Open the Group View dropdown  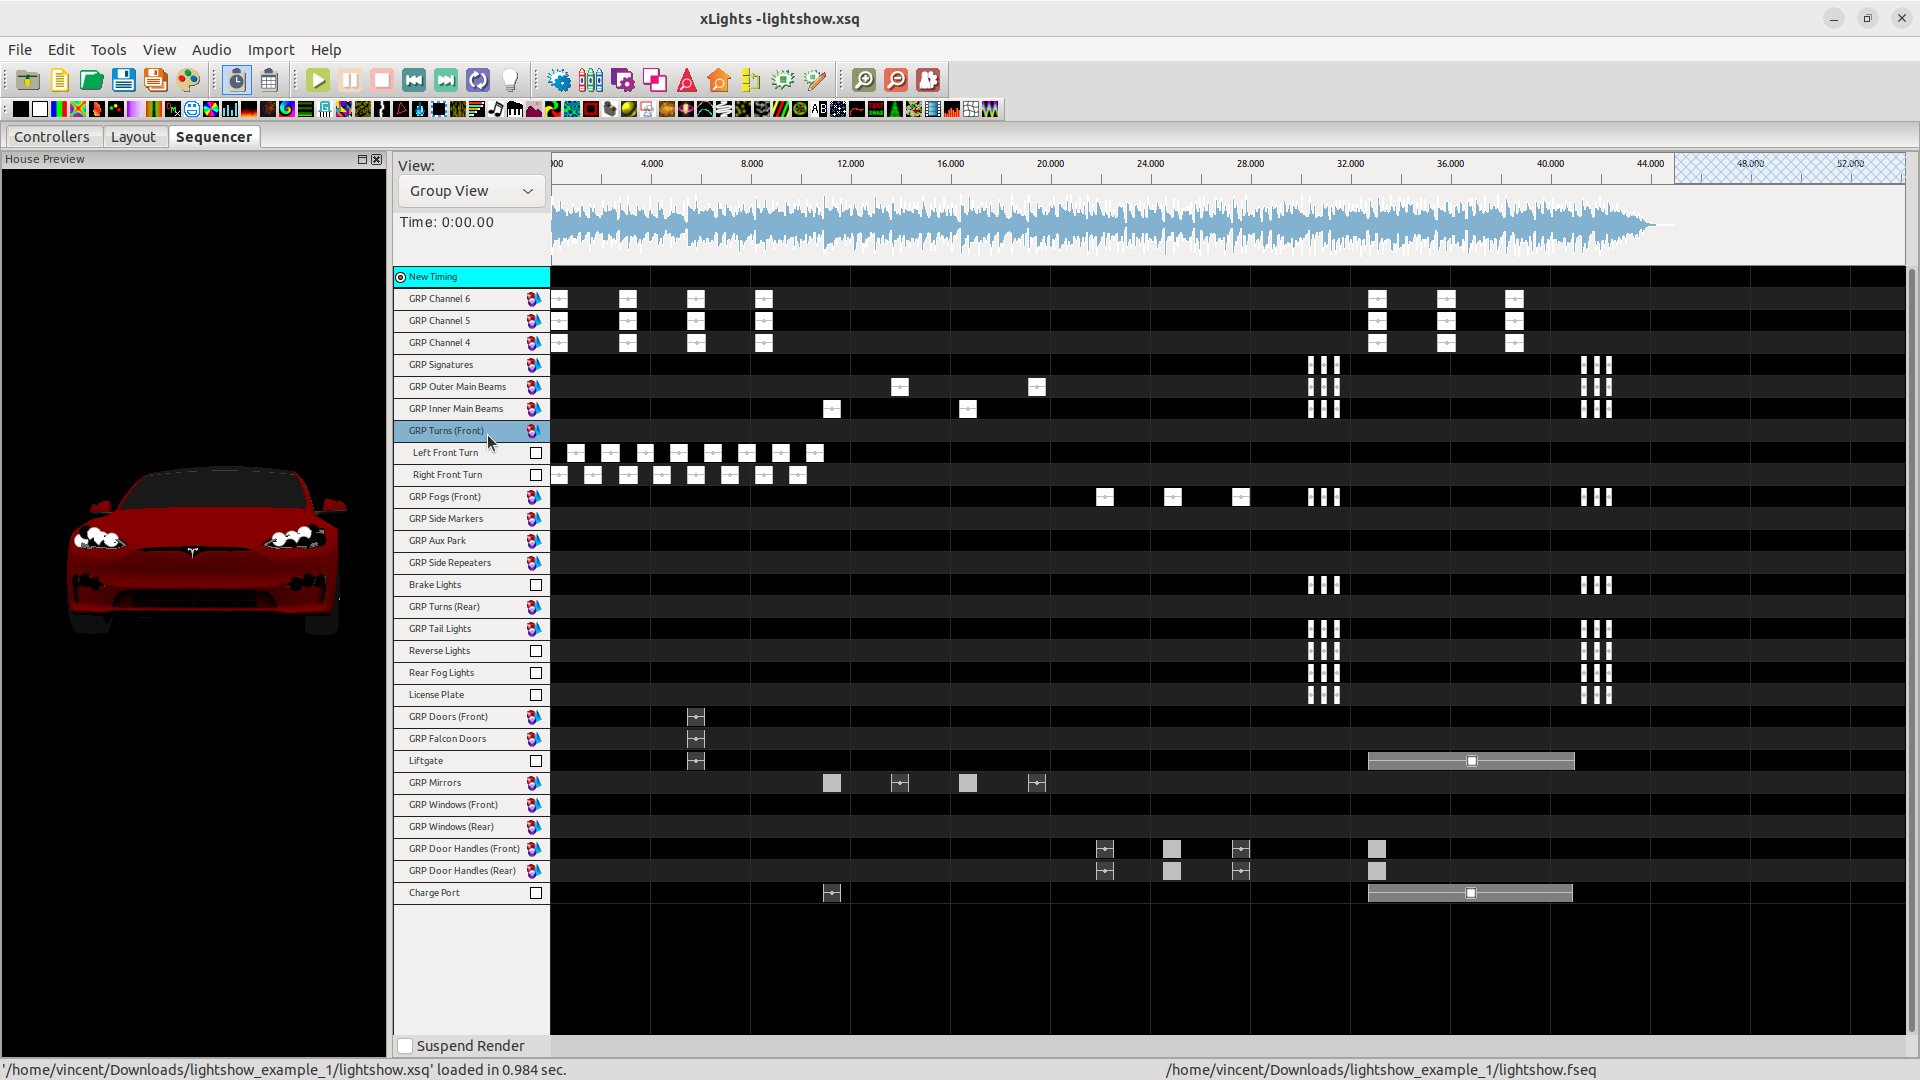click(471, 191)
